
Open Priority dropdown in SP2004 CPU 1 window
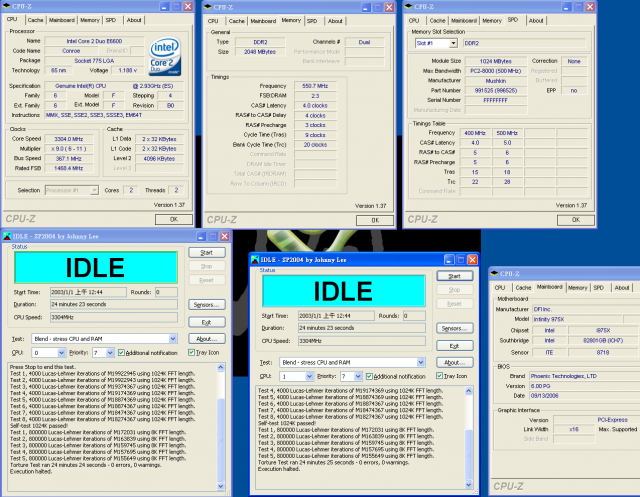pos(358,376)
